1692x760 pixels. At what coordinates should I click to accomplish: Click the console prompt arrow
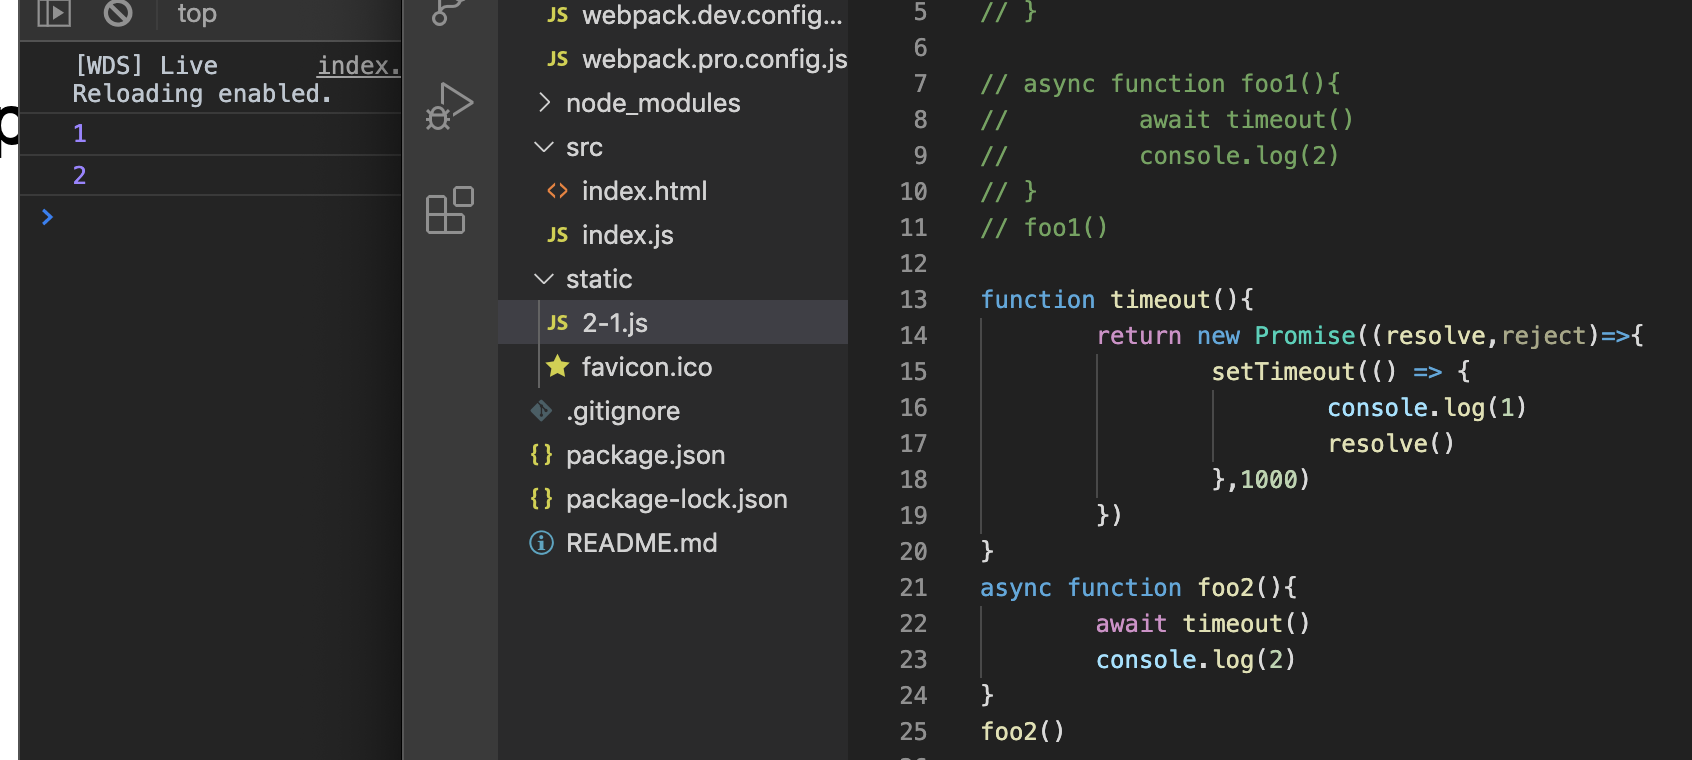(x=47, y=217)
